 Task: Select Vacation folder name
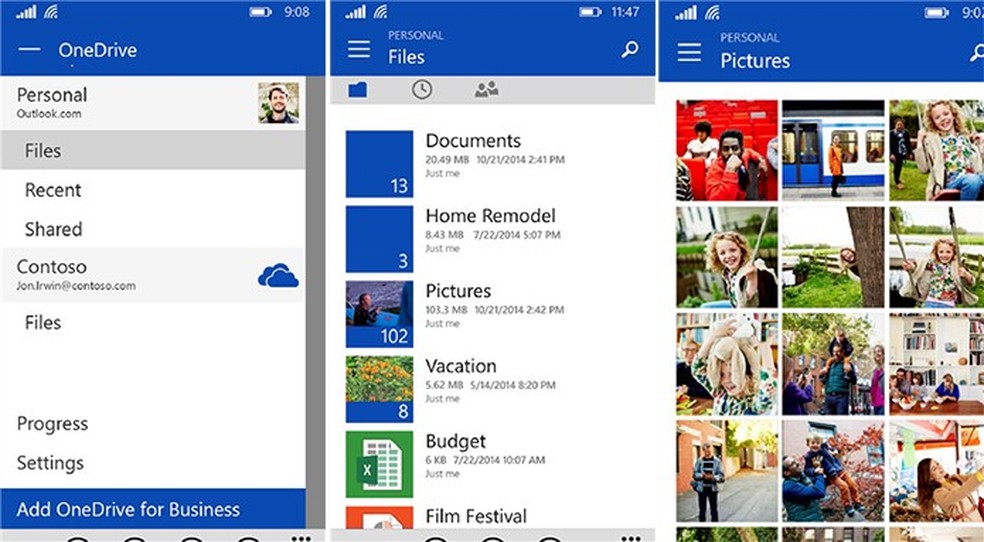[461, 366]
